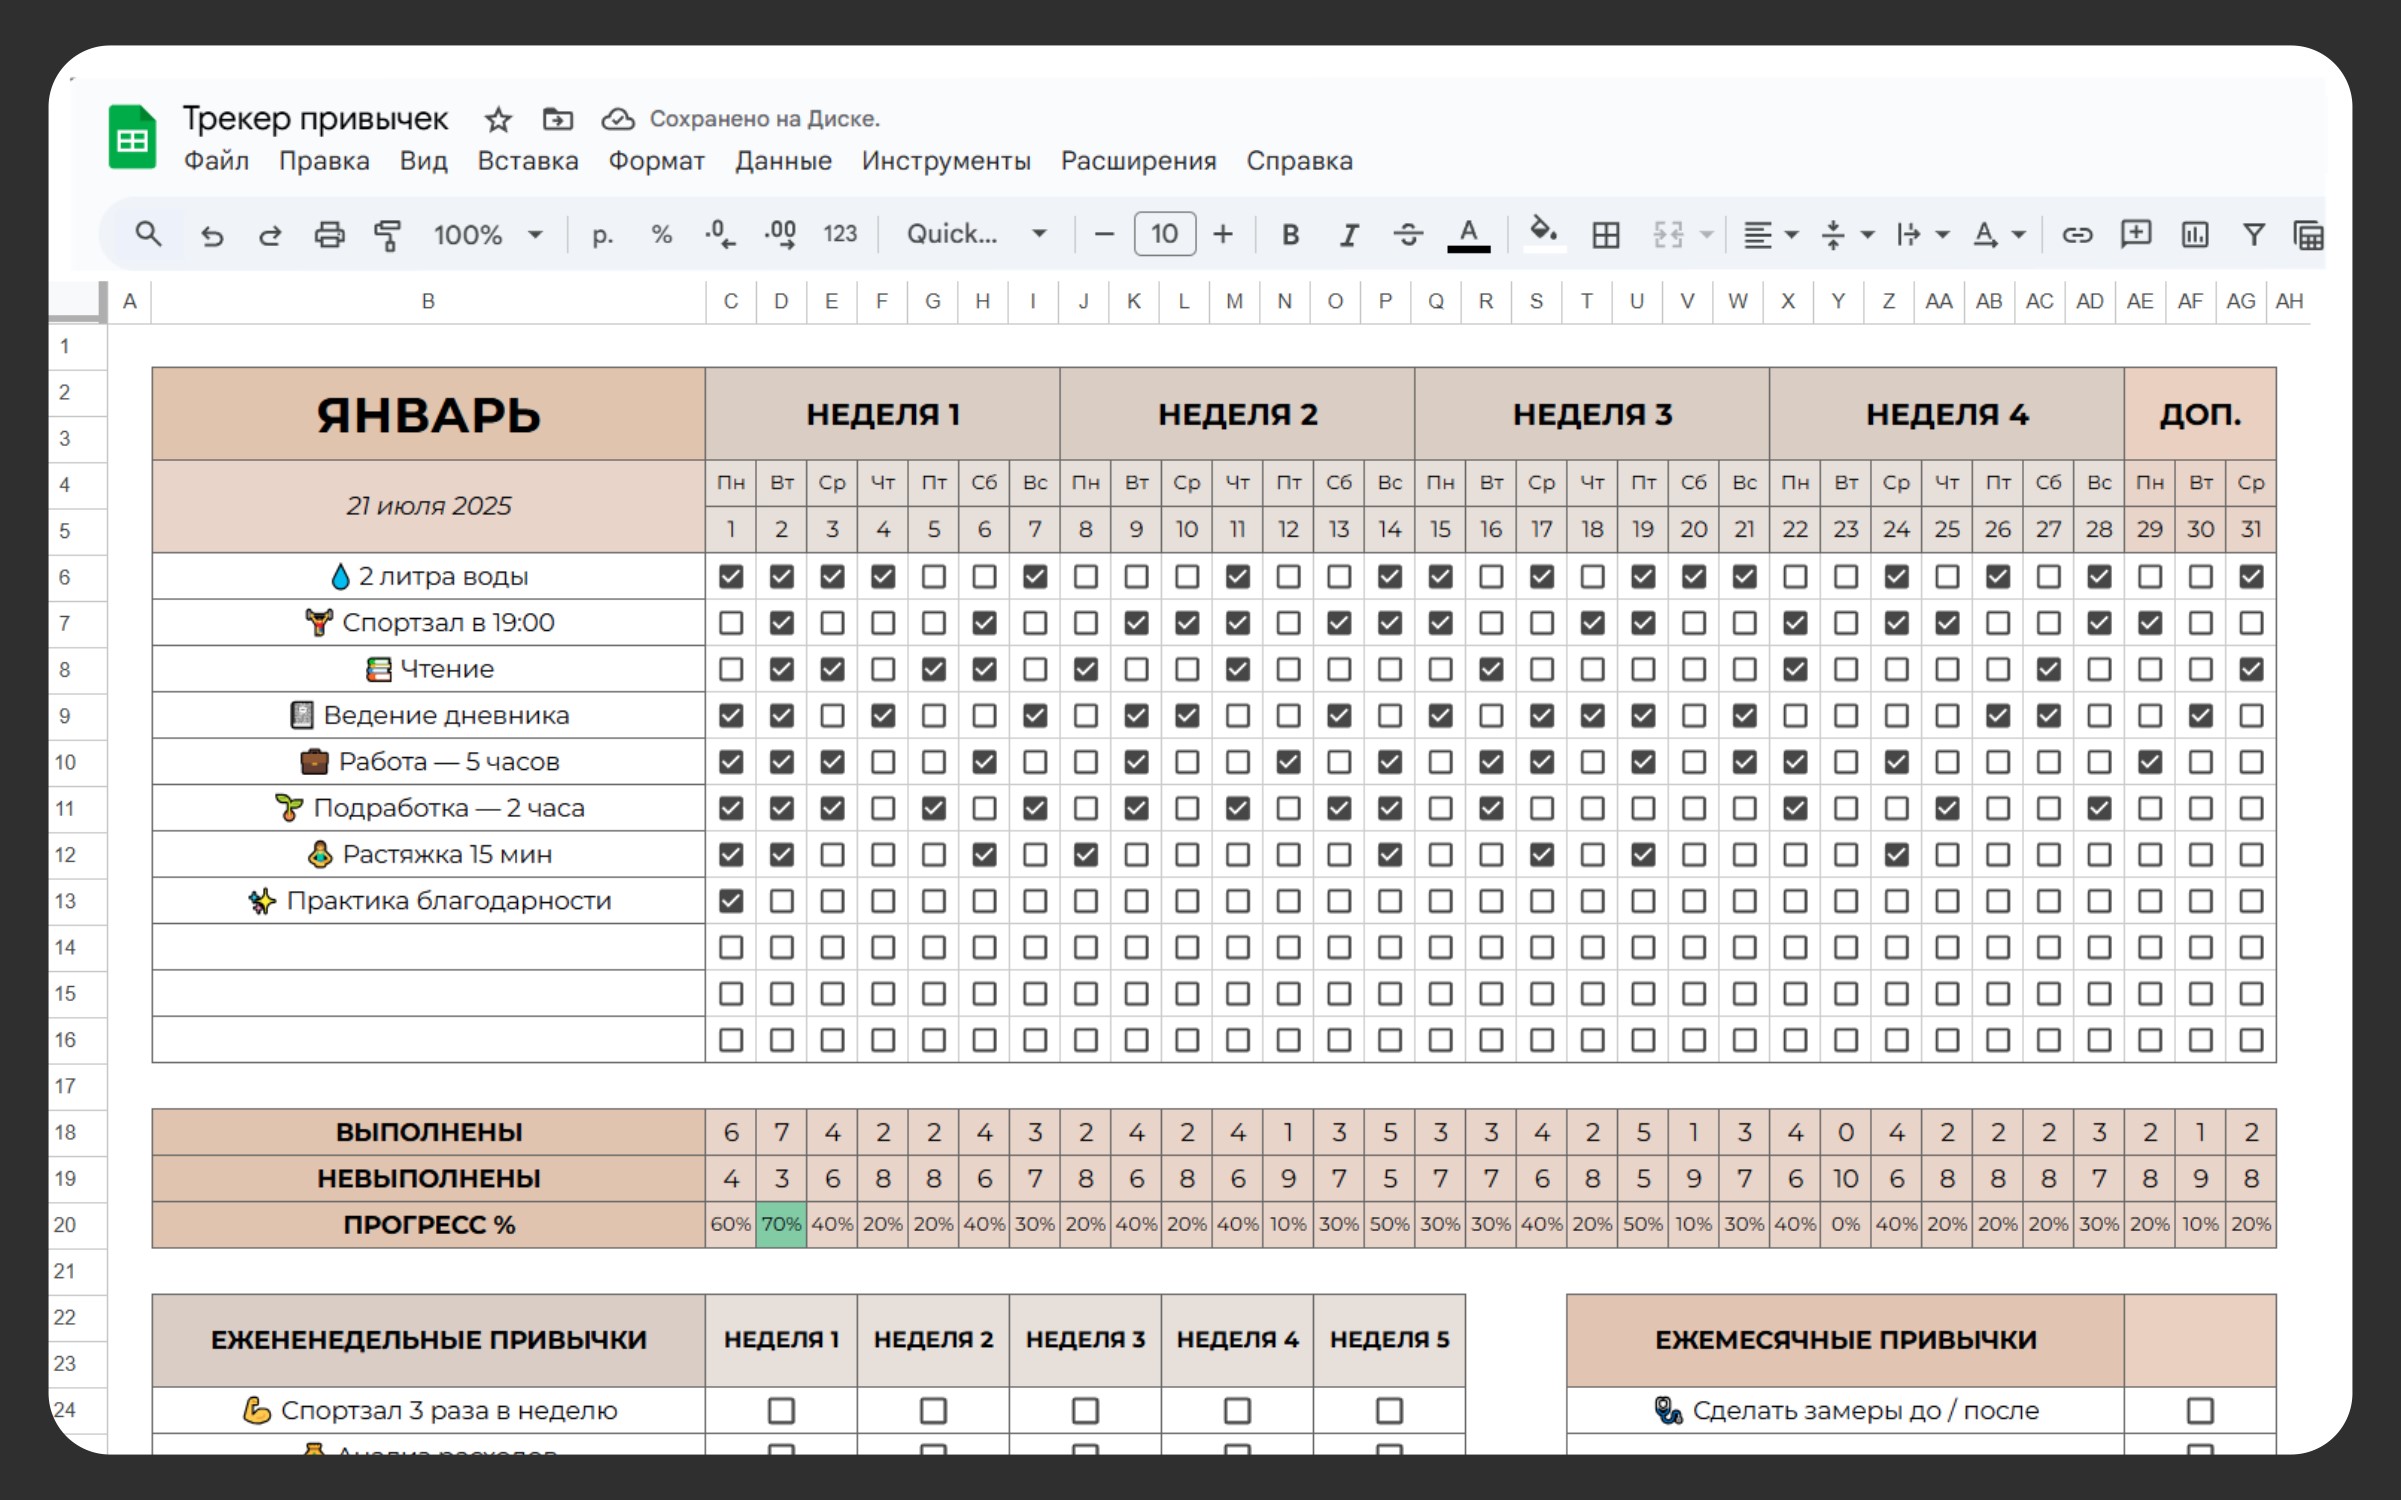Open the Правка menu
Screen dimensions: 2401x1500
pyautogui.click(x=324, y=161)
